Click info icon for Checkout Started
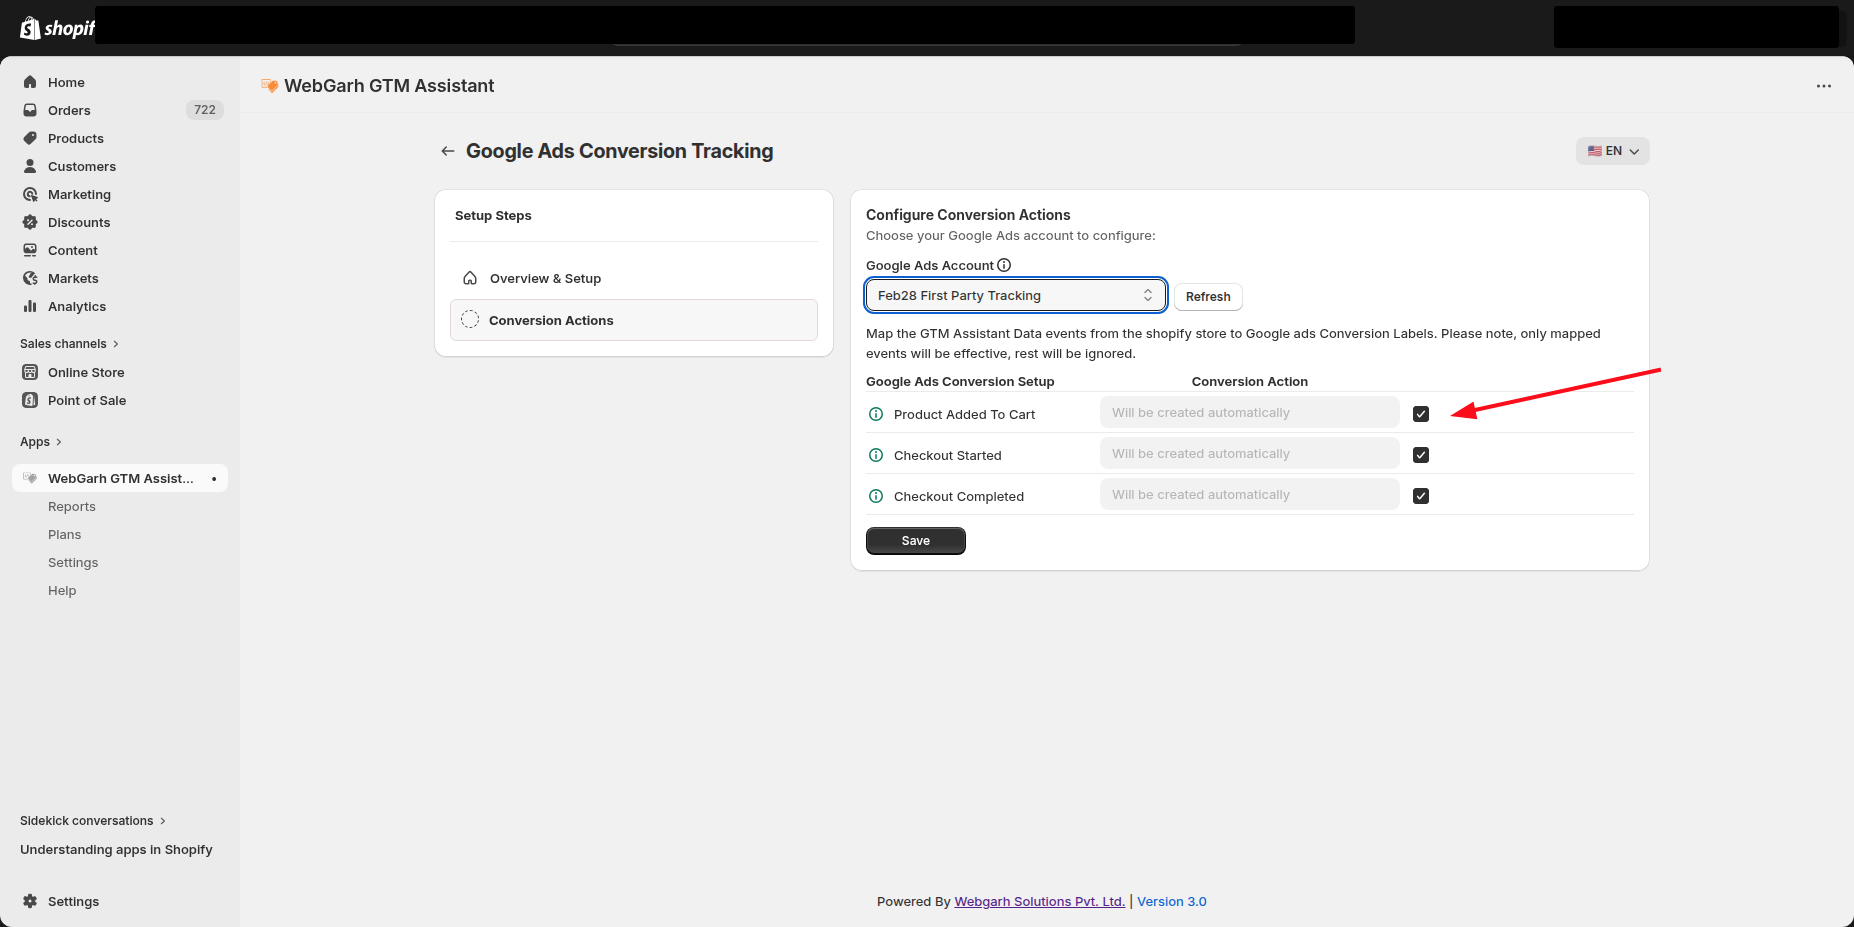Screen dimensions: 1854x927 pos(876,455)
